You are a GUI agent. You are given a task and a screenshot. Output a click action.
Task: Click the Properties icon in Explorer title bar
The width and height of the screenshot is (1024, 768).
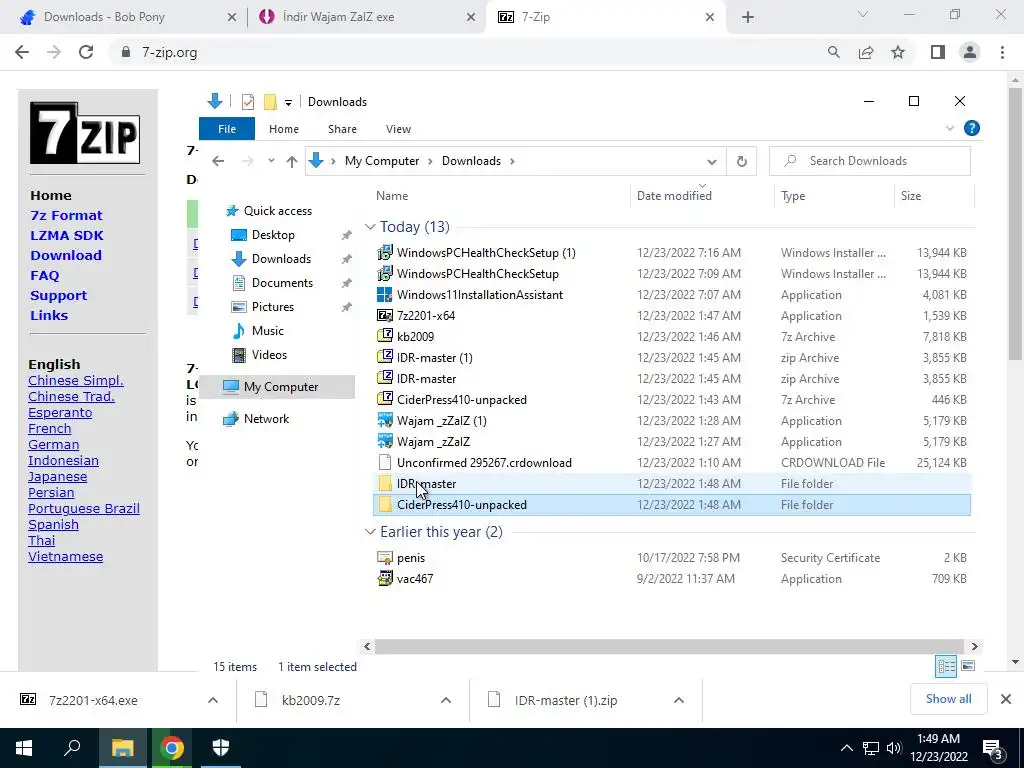pyautogui.click(x=248, y=102)
